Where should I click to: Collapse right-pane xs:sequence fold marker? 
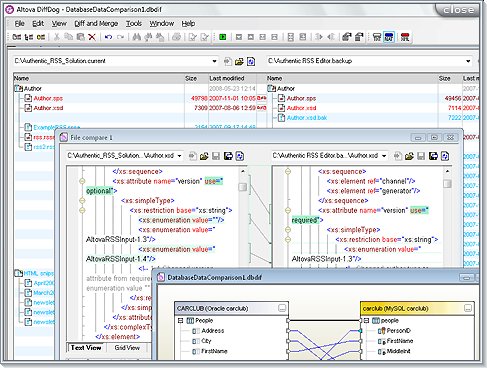click(288, 171)
